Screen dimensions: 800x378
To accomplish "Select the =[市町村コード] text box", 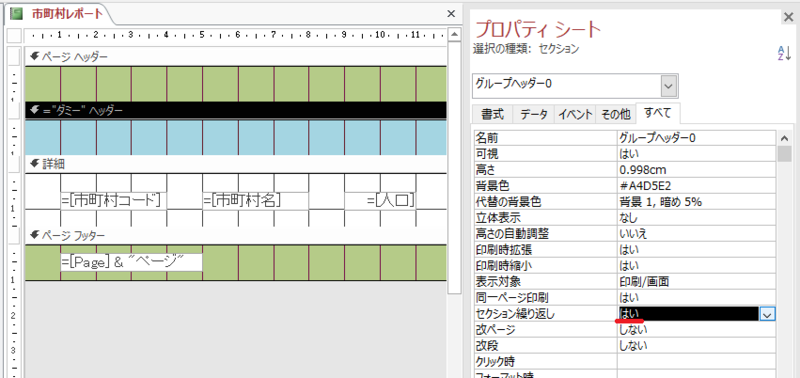I will point(114,200).
